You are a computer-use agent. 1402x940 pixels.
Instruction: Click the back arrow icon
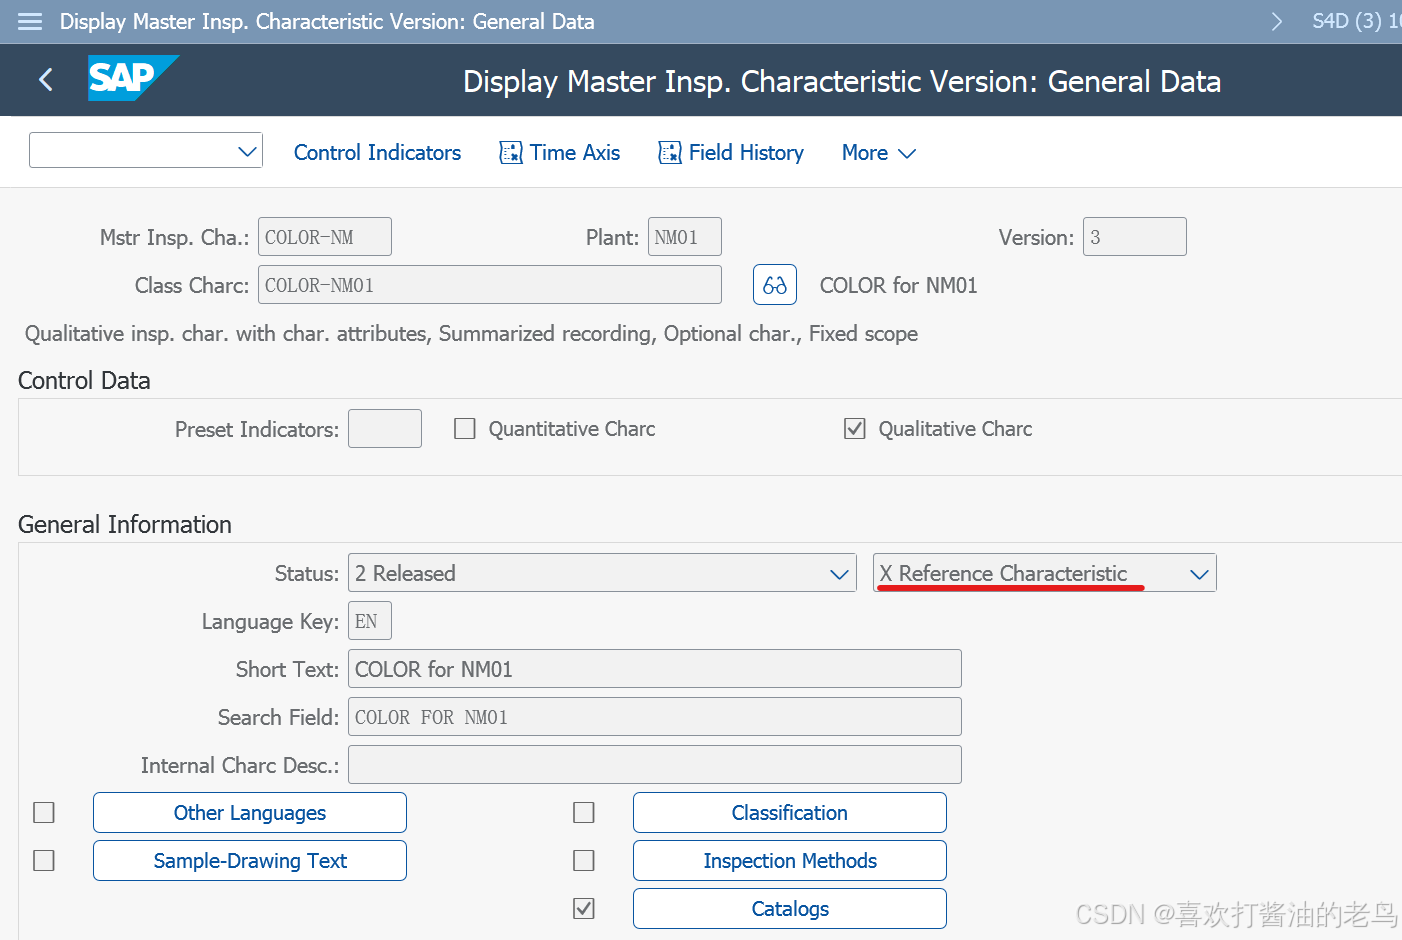click(x=45, y=79)
